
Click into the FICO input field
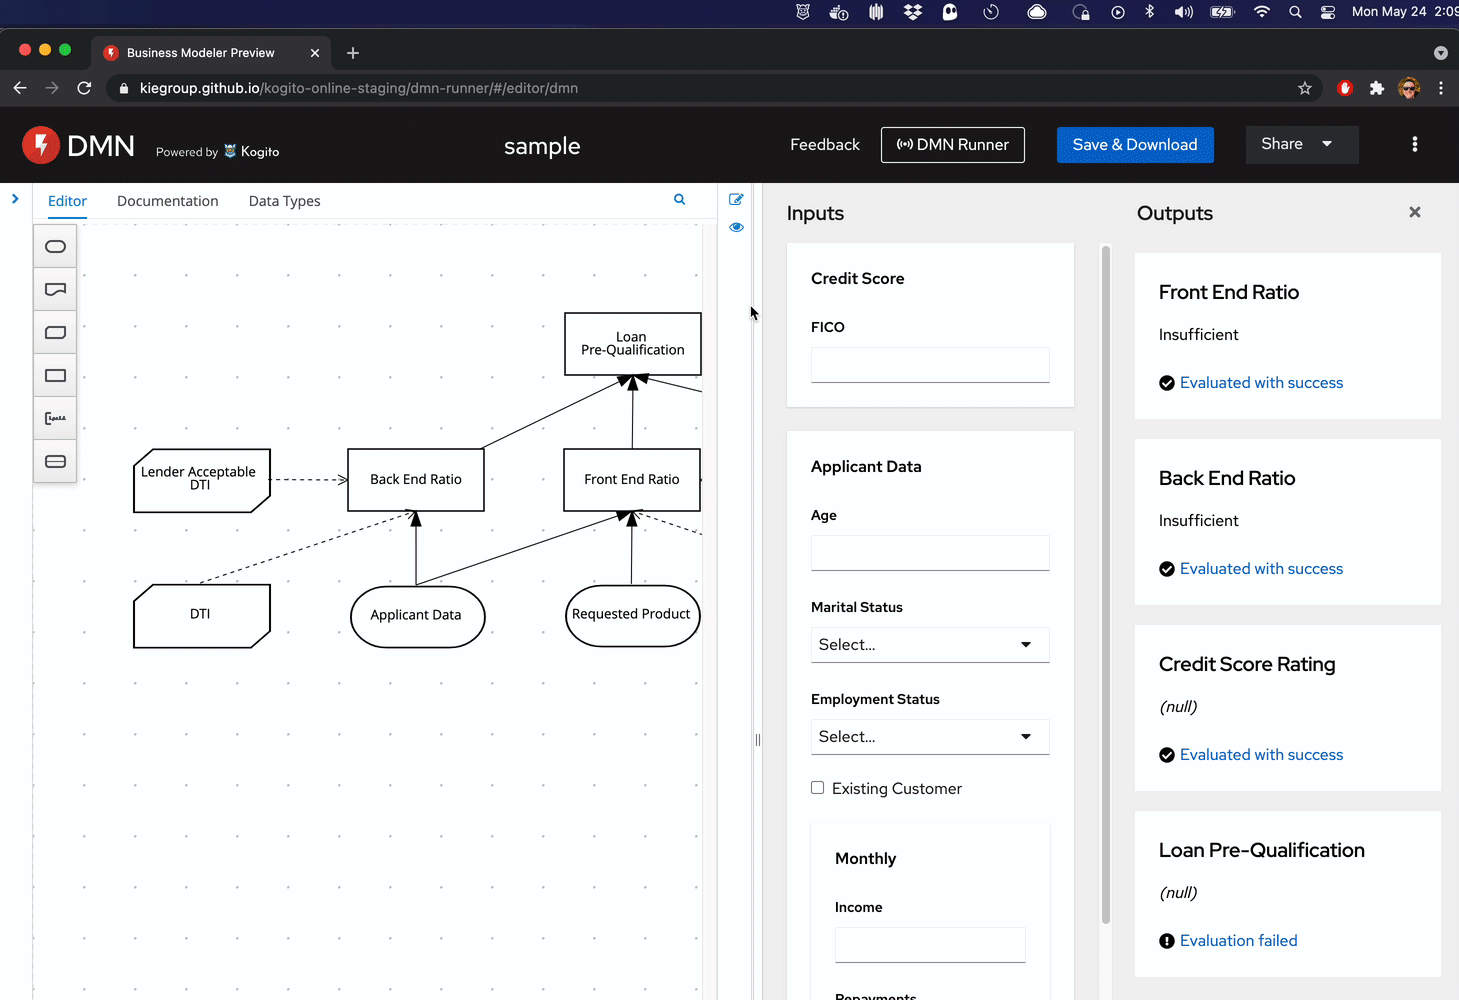pyautogui.click(x=929, y=365)
